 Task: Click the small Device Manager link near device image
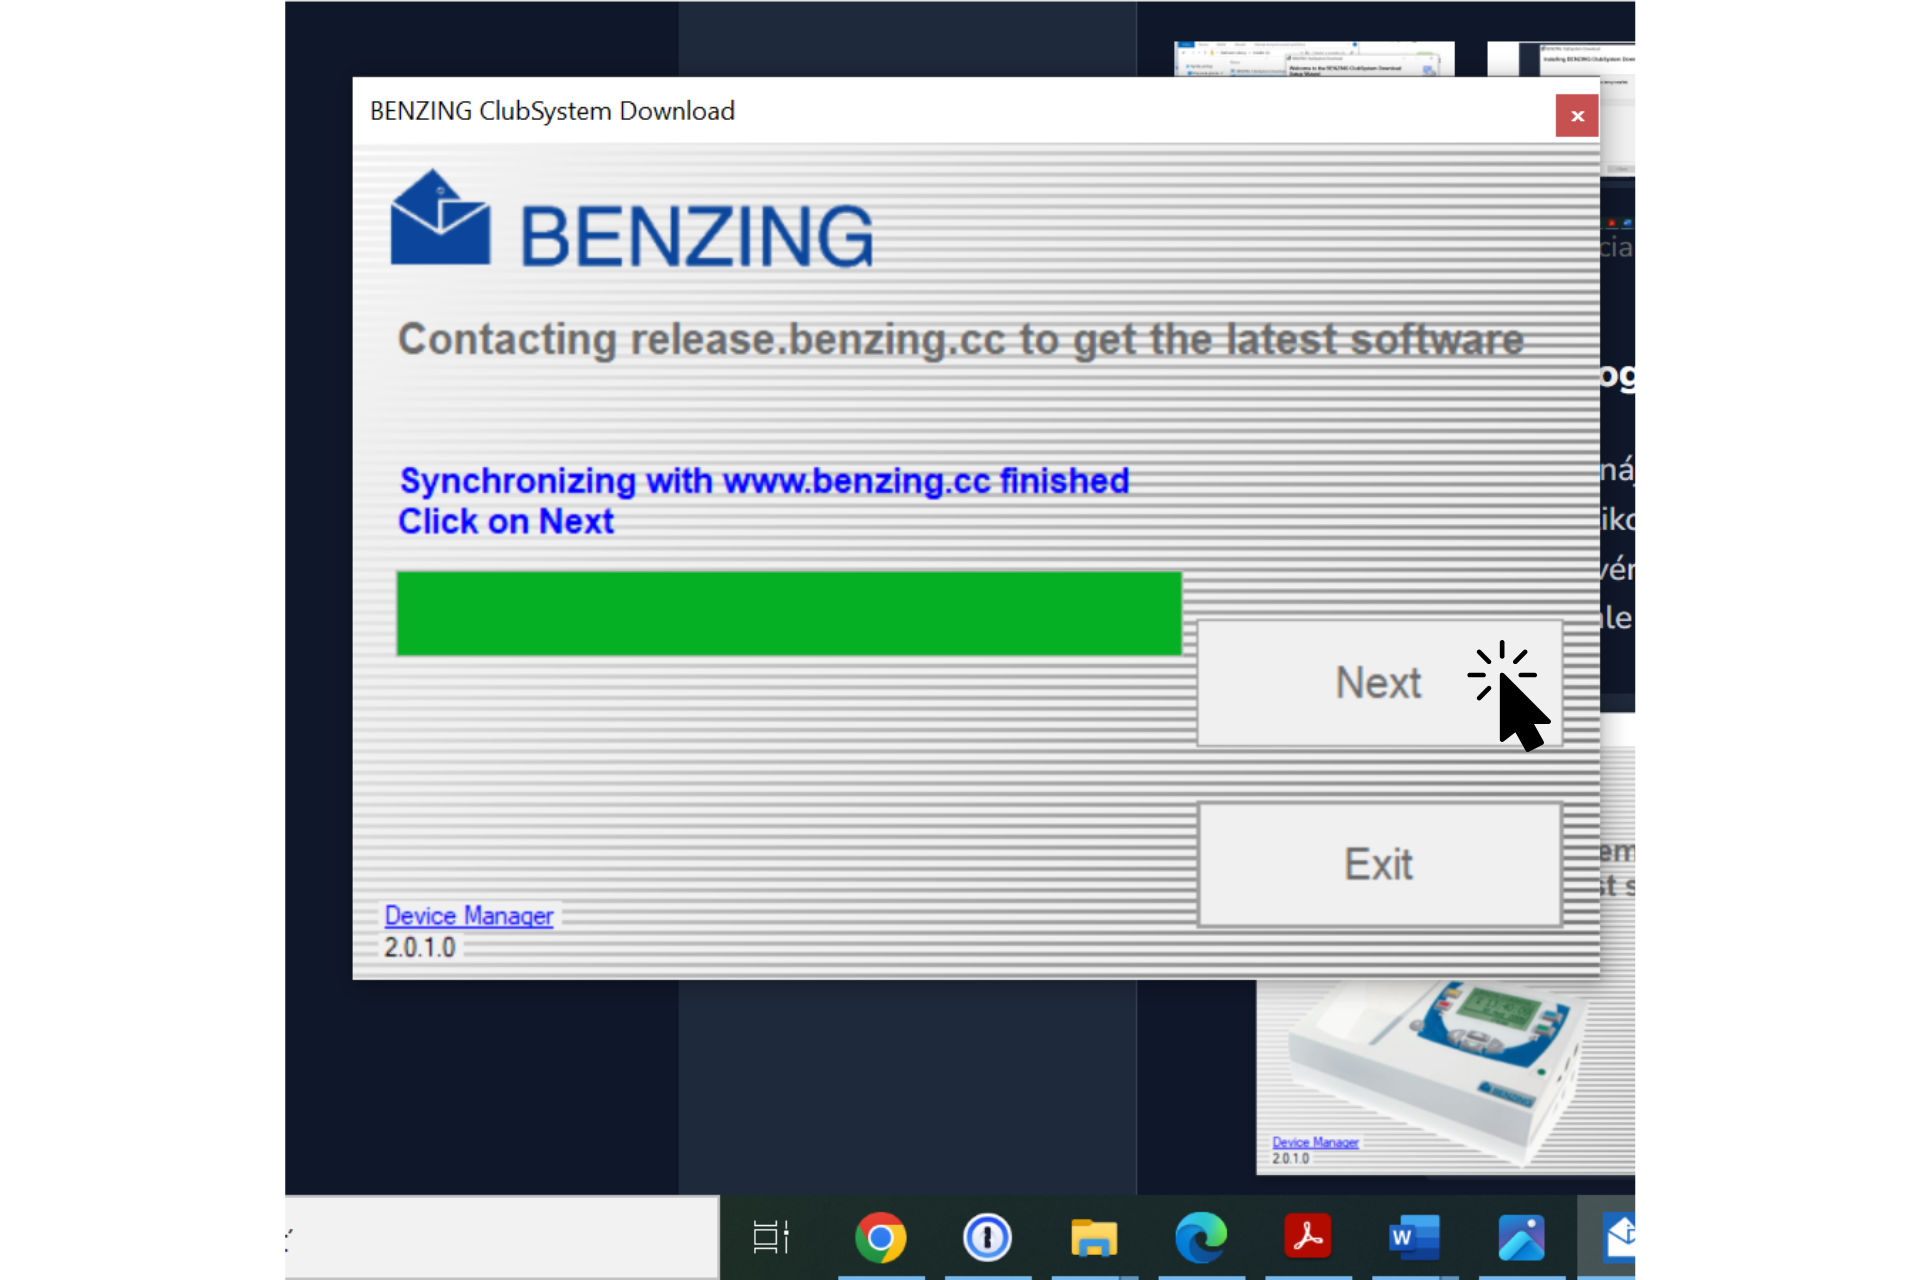(1315, 1142)
